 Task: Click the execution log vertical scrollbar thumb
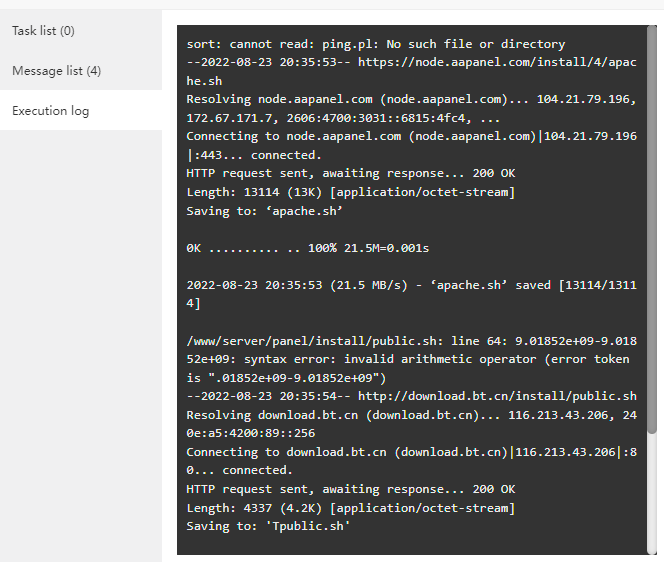pyautogui.click(x=655, y=230)
